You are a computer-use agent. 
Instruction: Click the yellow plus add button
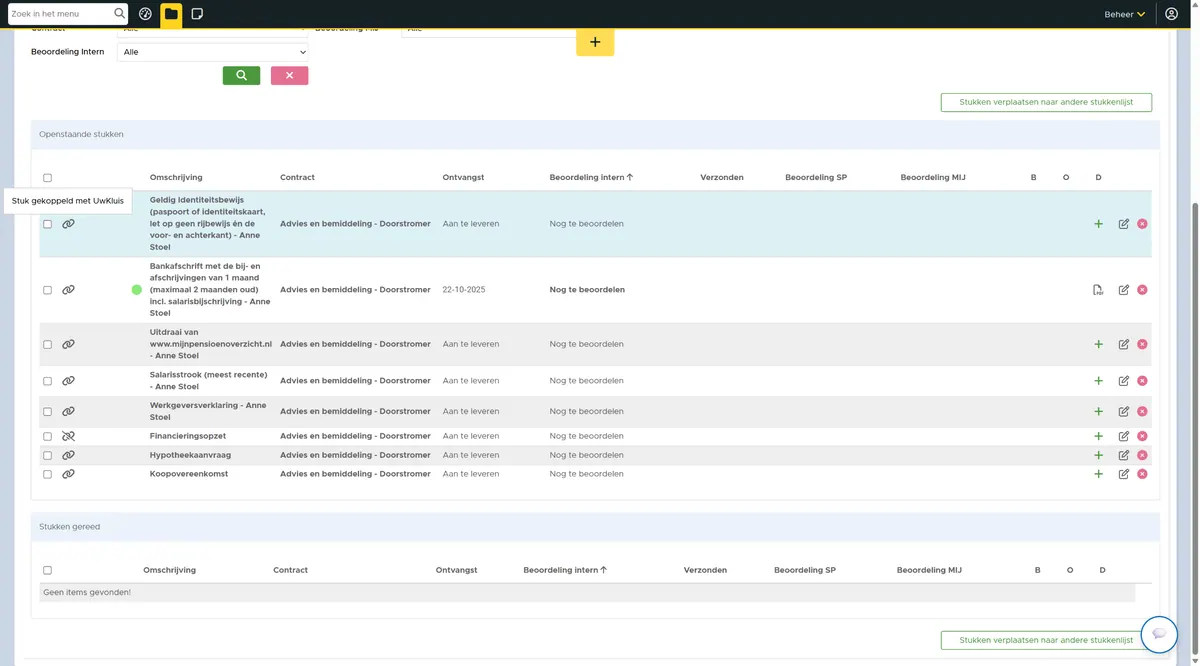click(595, 42)
